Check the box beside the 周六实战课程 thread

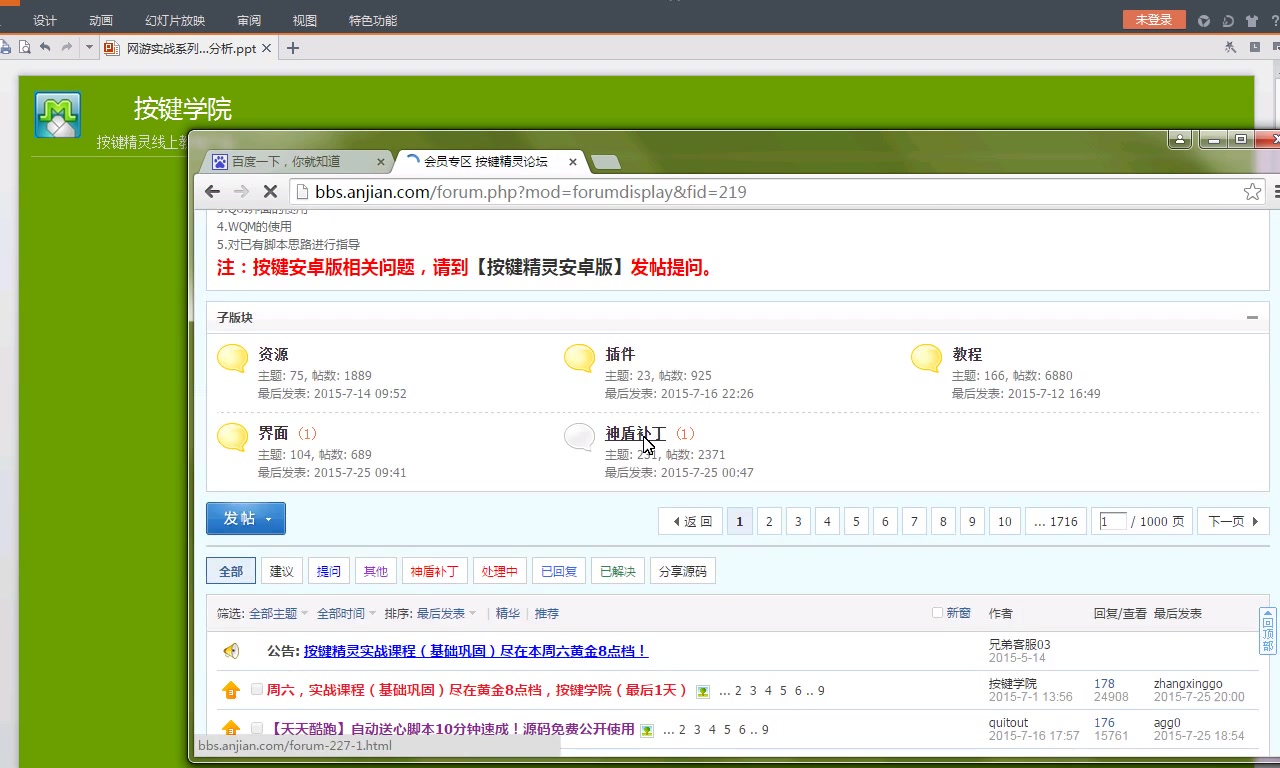[x=254, y=690]
